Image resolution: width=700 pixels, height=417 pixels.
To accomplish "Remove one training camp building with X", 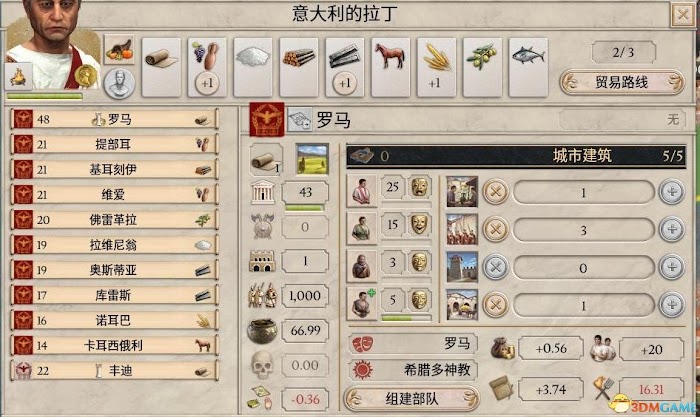I will (496, 229).
